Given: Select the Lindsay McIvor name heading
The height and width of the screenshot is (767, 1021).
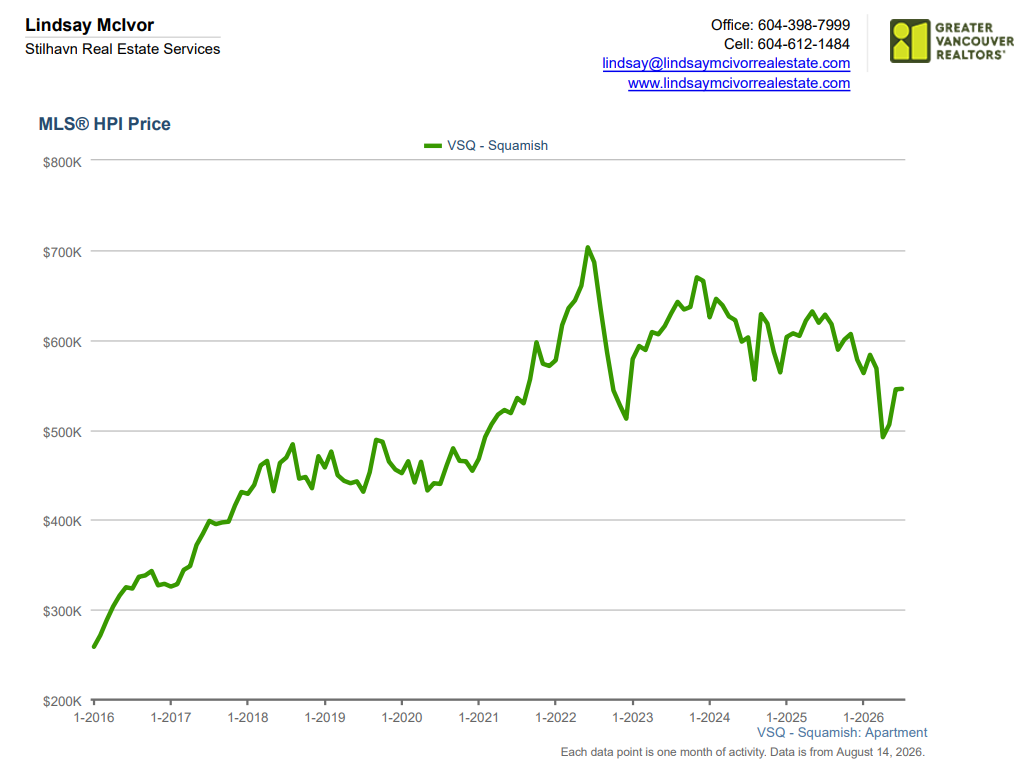Looking at the screenshot, I should (89, 25).
